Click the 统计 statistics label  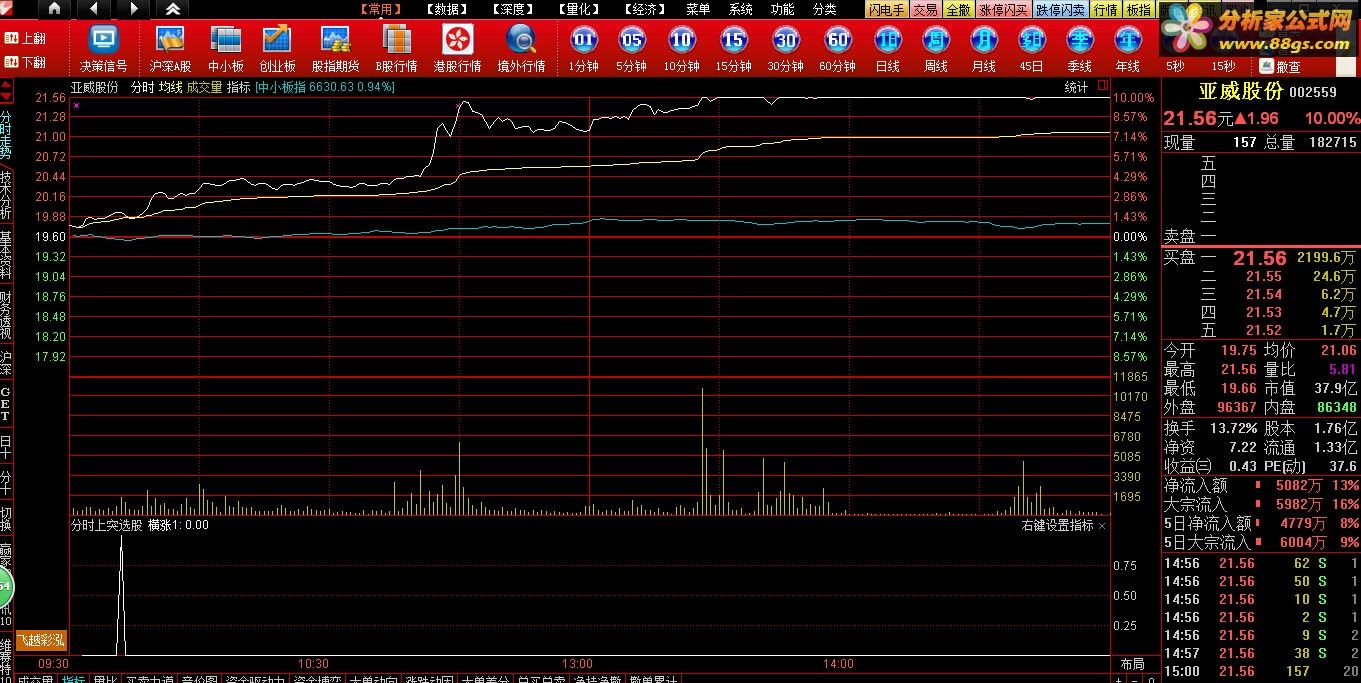pyautogui.click(x=1076, y=87)
